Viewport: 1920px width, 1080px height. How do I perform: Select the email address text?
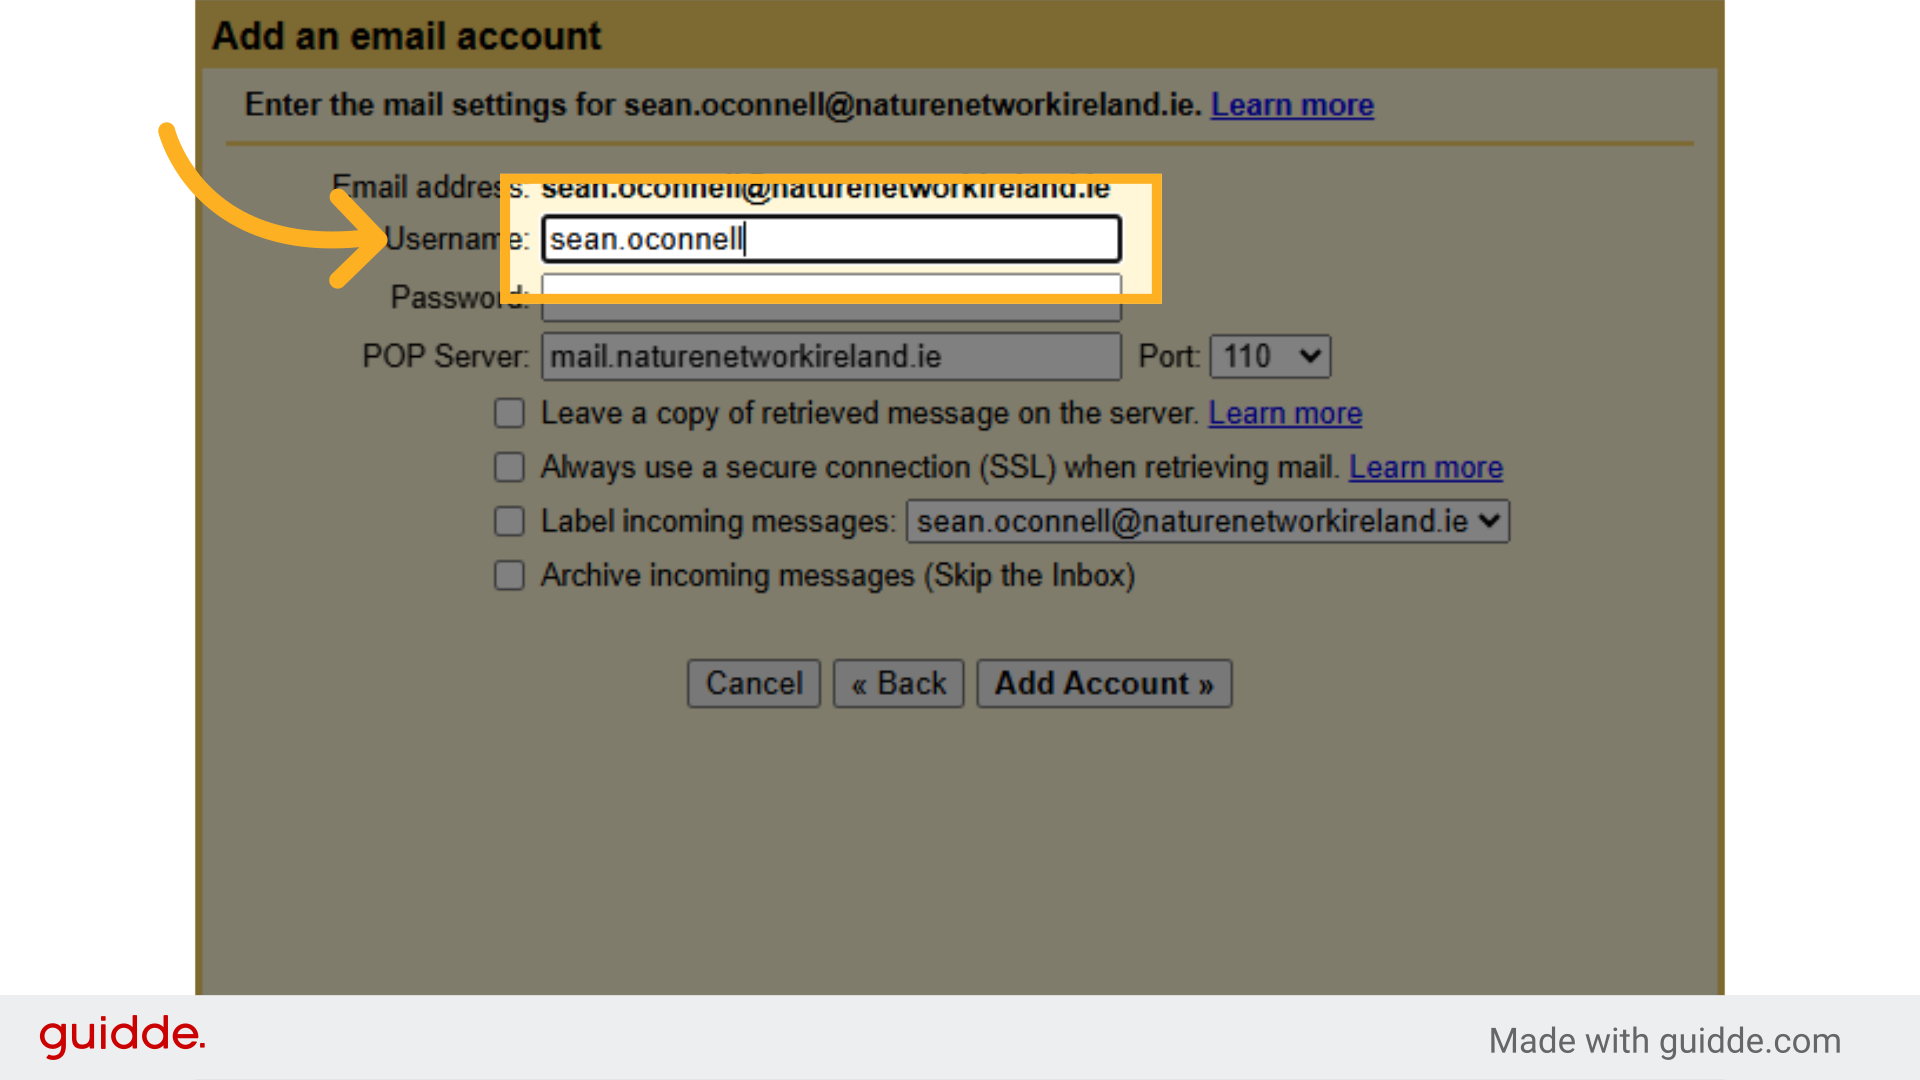click(826, 188)
